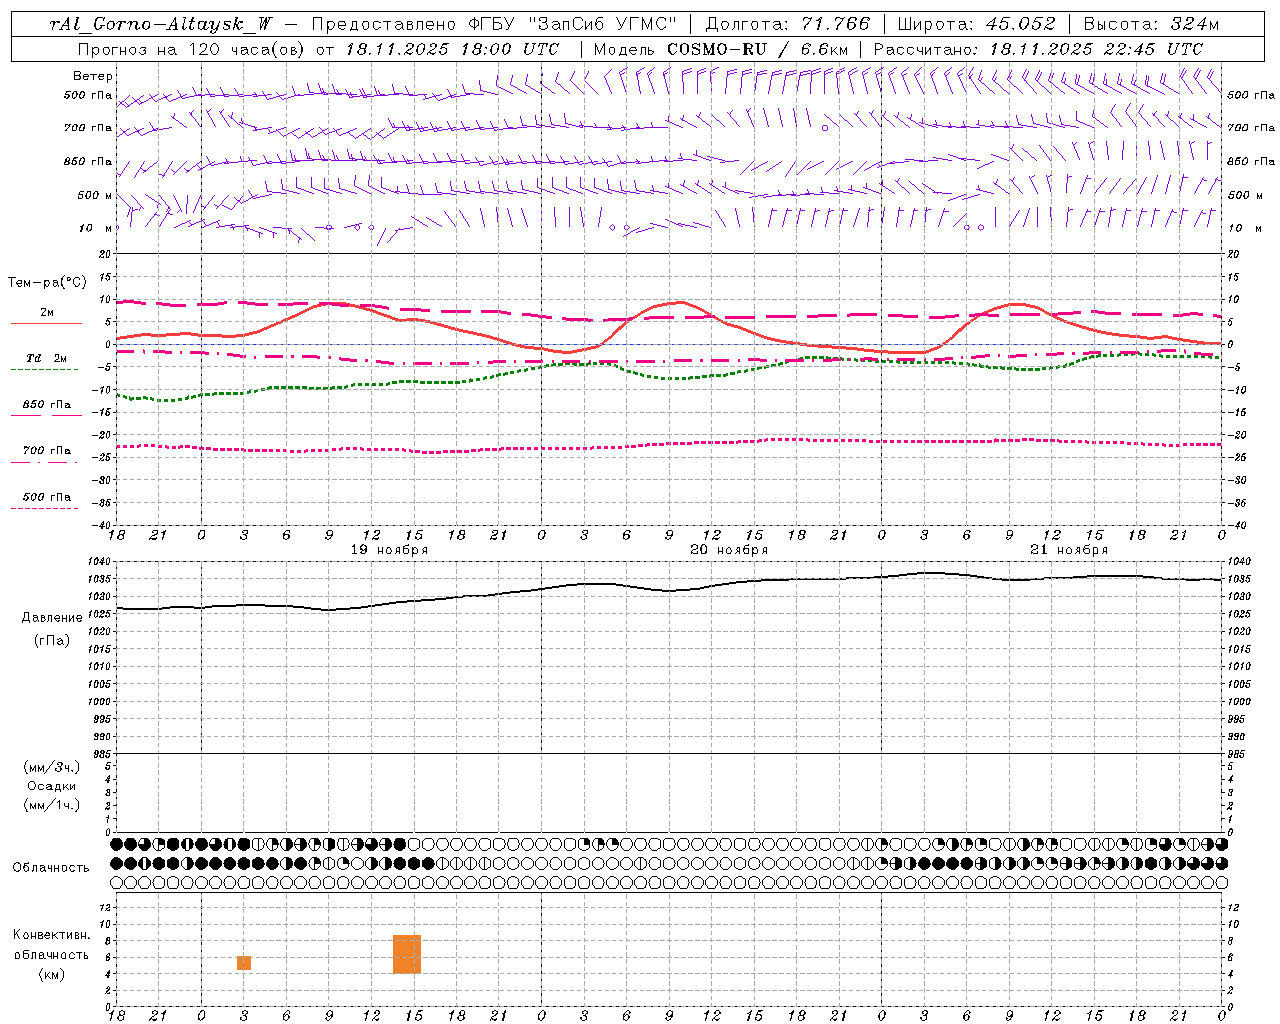Click the 850 гПа temperature legend entry
The width and height of the screenshot is (1280, 1024).
pos(46,408)
